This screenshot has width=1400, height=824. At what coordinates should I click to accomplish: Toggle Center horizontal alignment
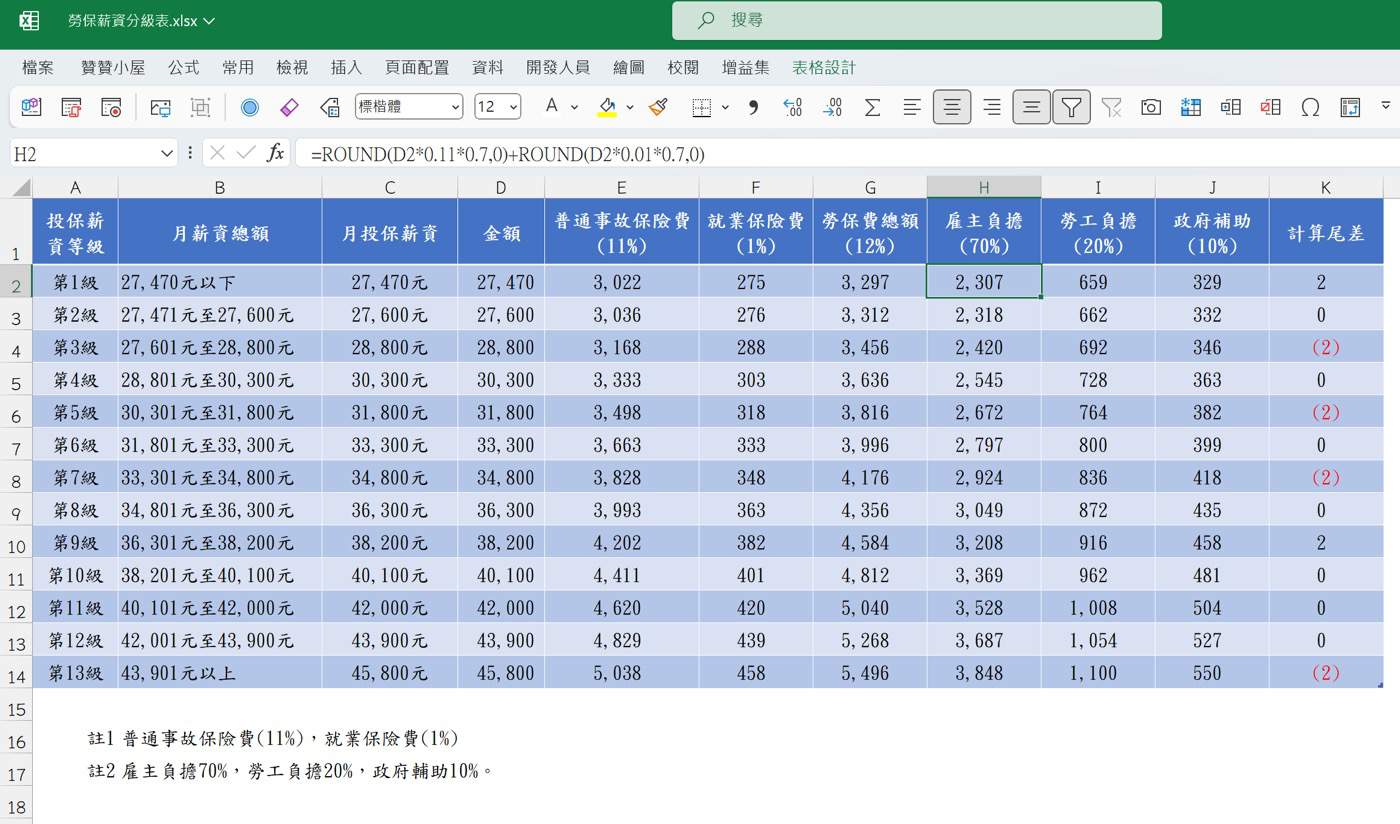coord(952,107)
